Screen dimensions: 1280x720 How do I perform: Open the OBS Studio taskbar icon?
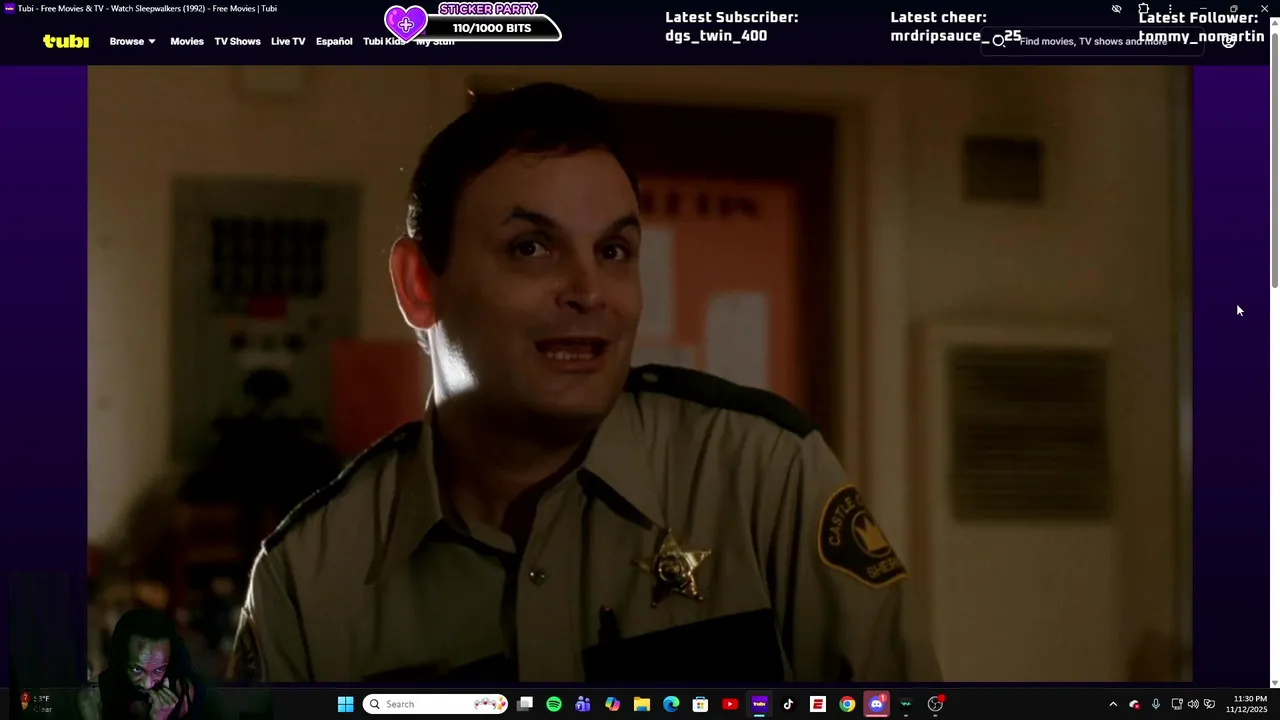tap(935, 704)
